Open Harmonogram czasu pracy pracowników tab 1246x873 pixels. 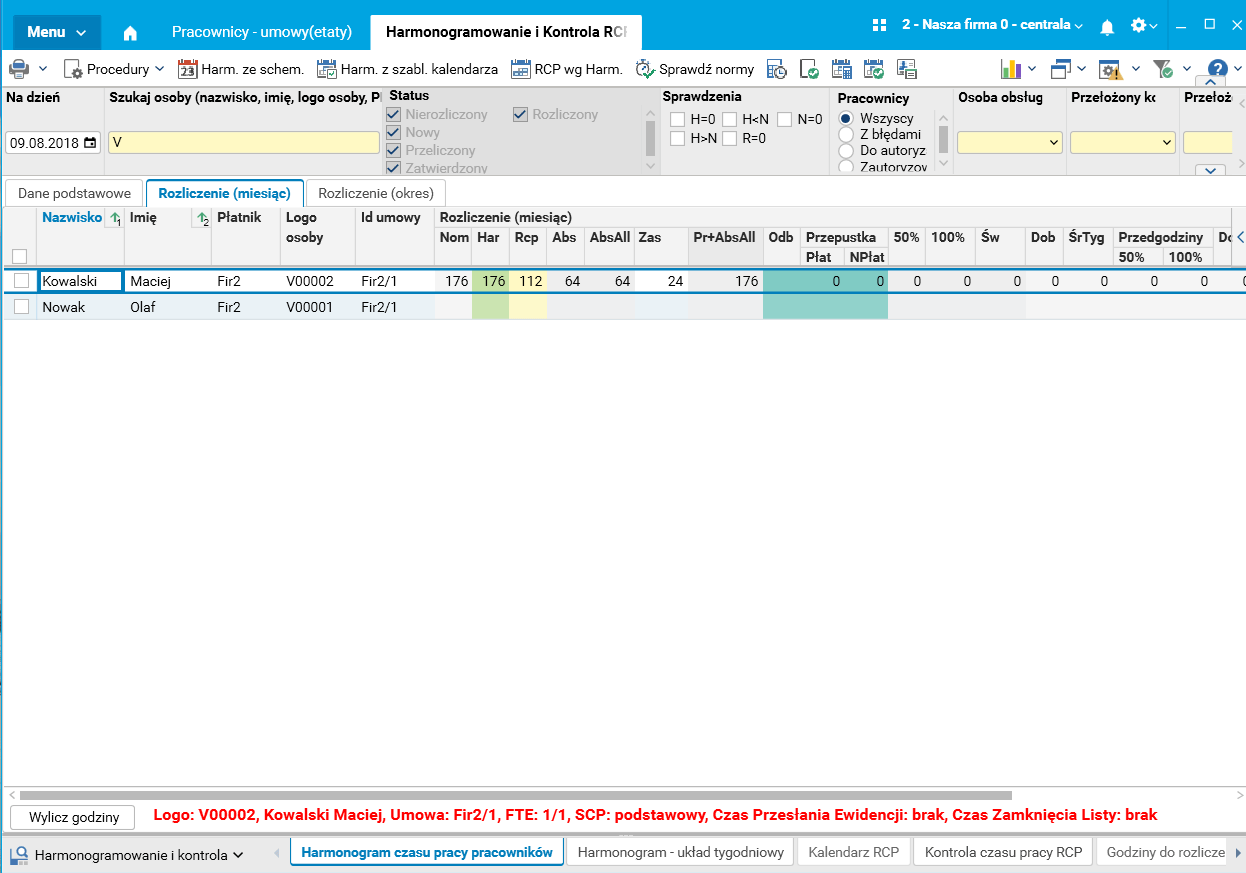(427, 853)
